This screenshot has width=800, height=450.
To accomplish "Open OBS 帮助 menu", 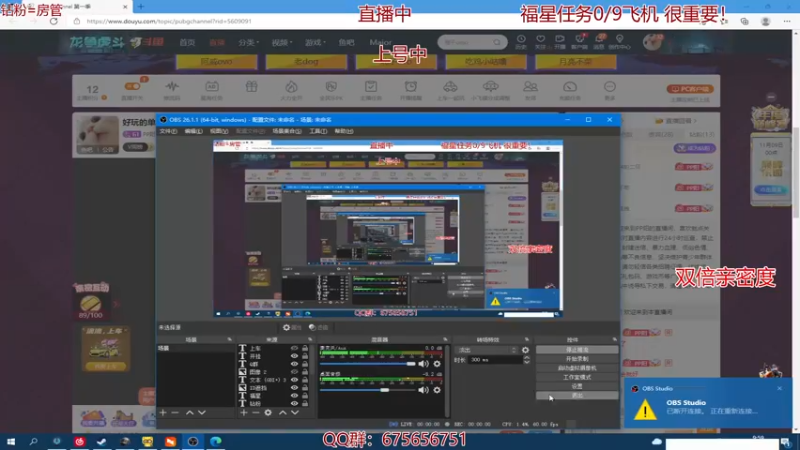I will tap(343, 131).
